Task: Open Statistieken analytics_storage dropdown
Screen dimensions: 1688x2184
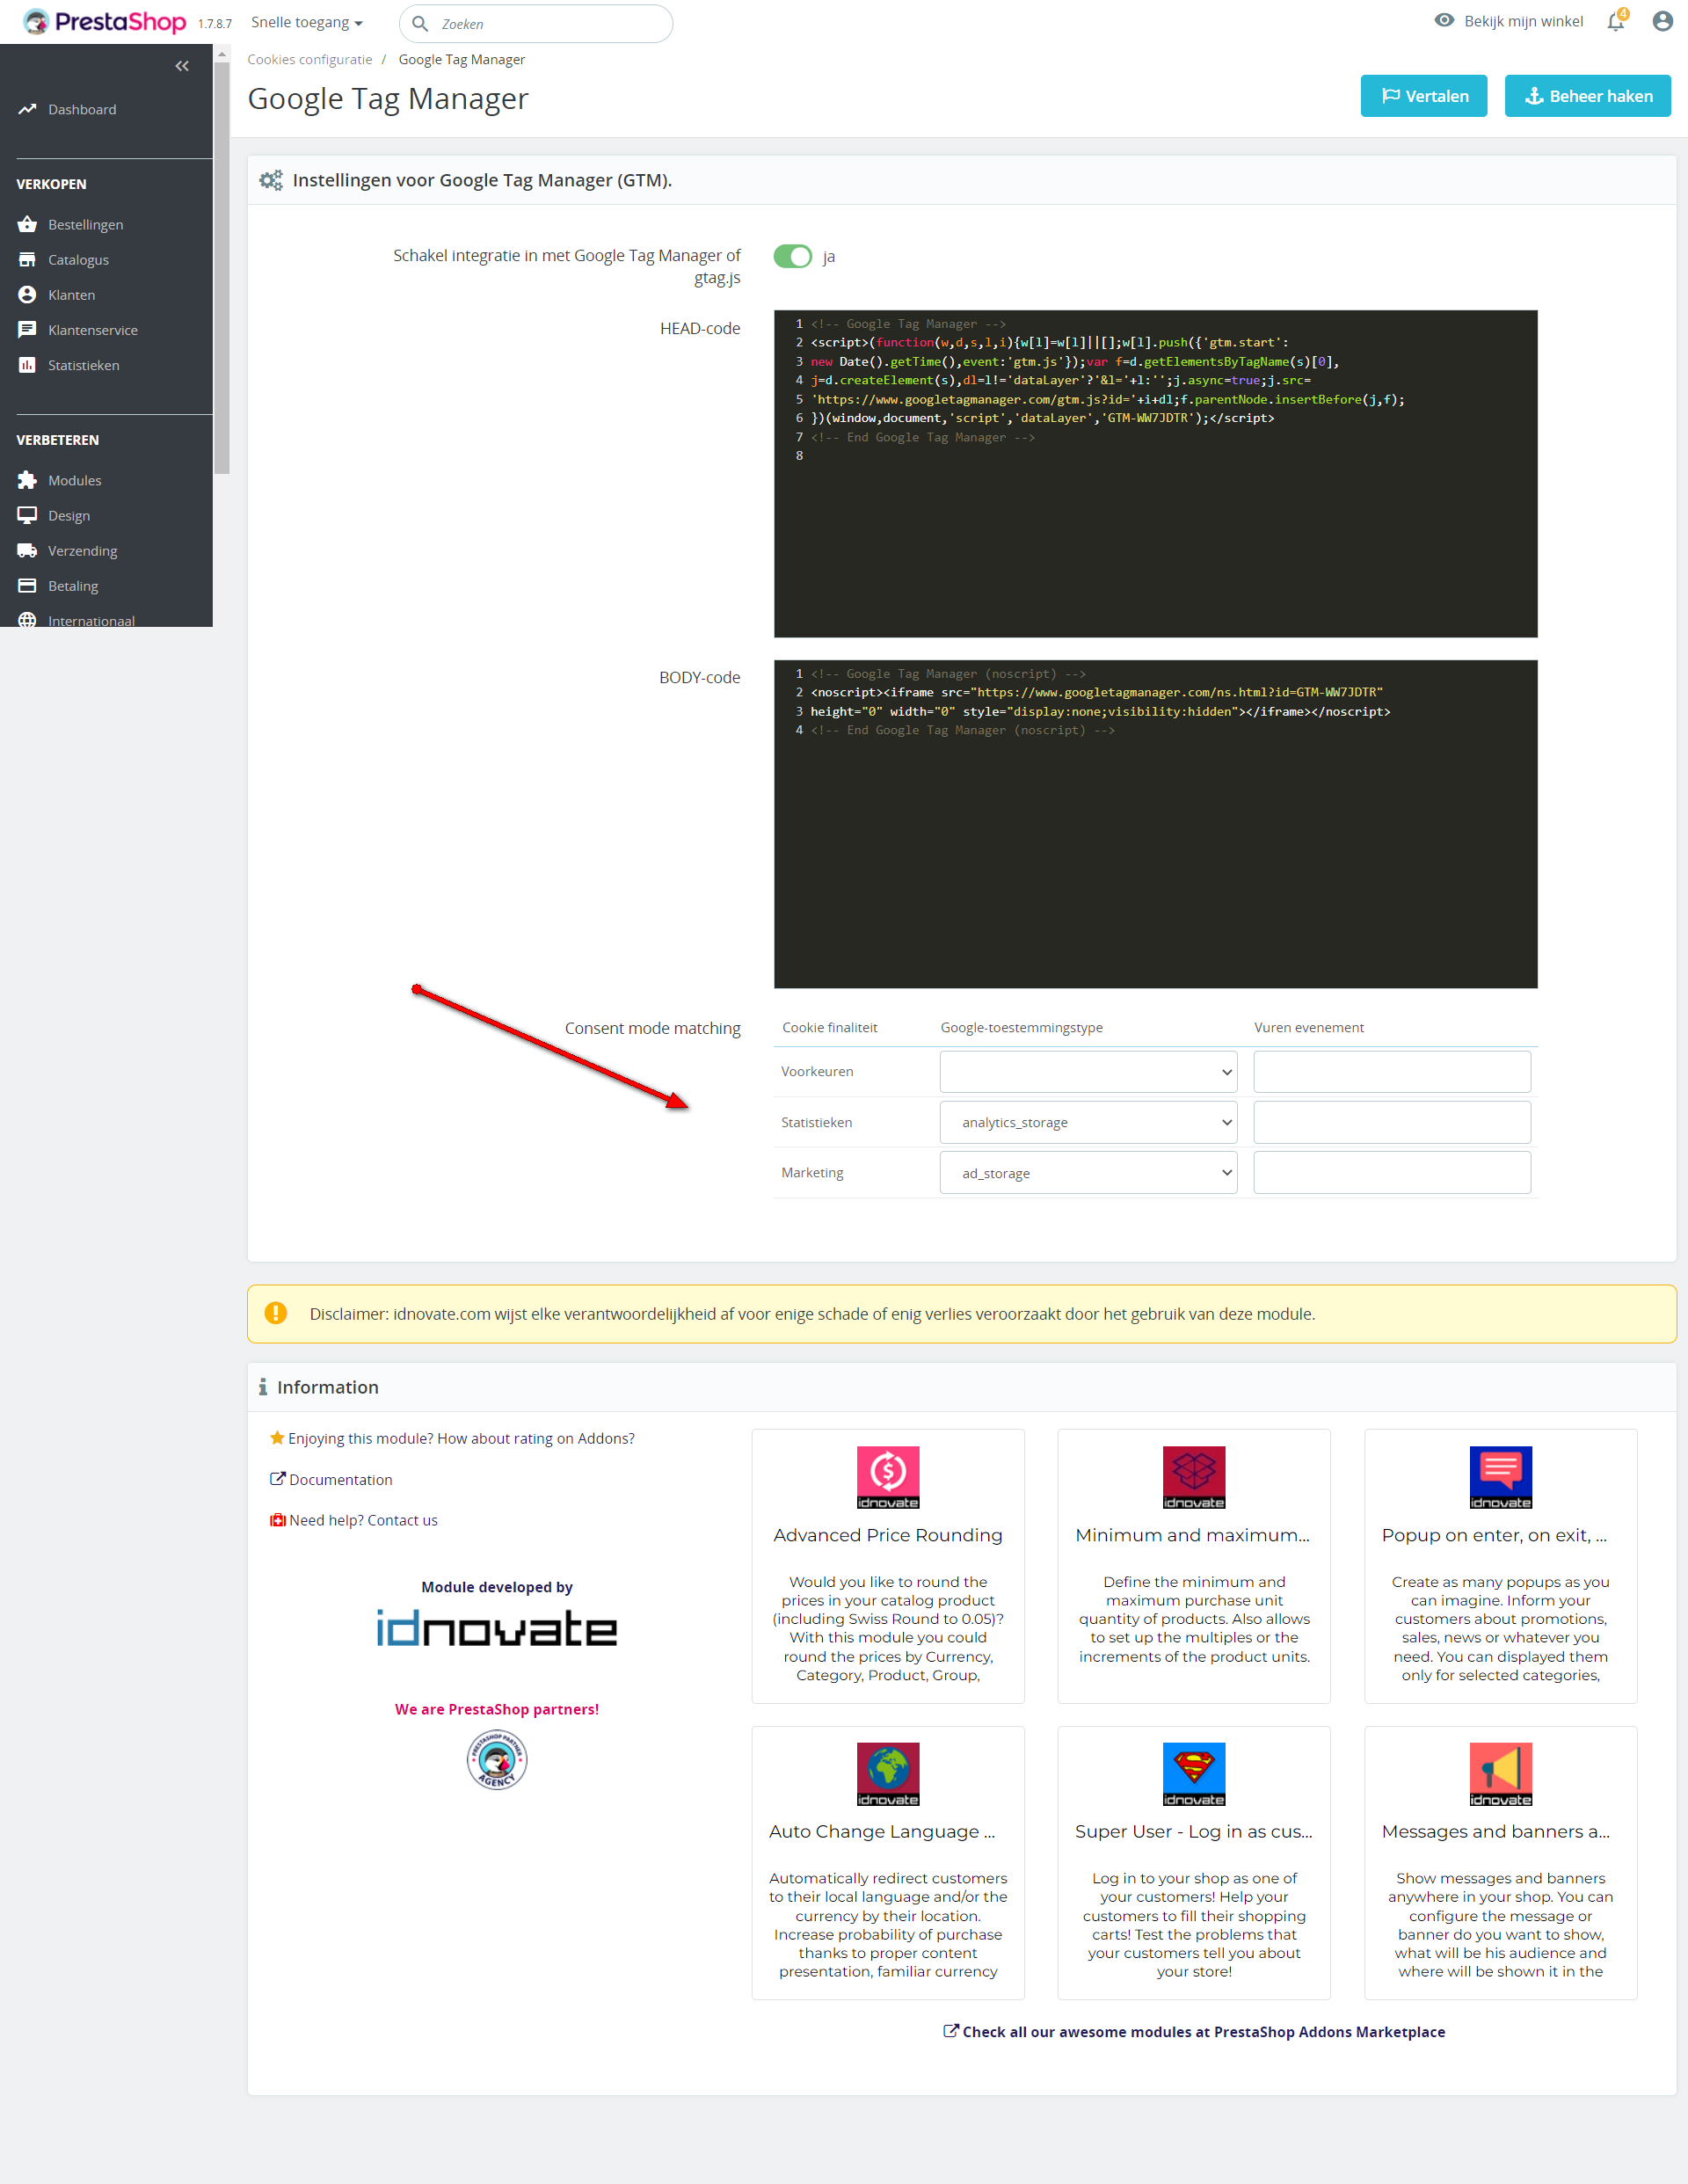Action: coord(1088,1122)
